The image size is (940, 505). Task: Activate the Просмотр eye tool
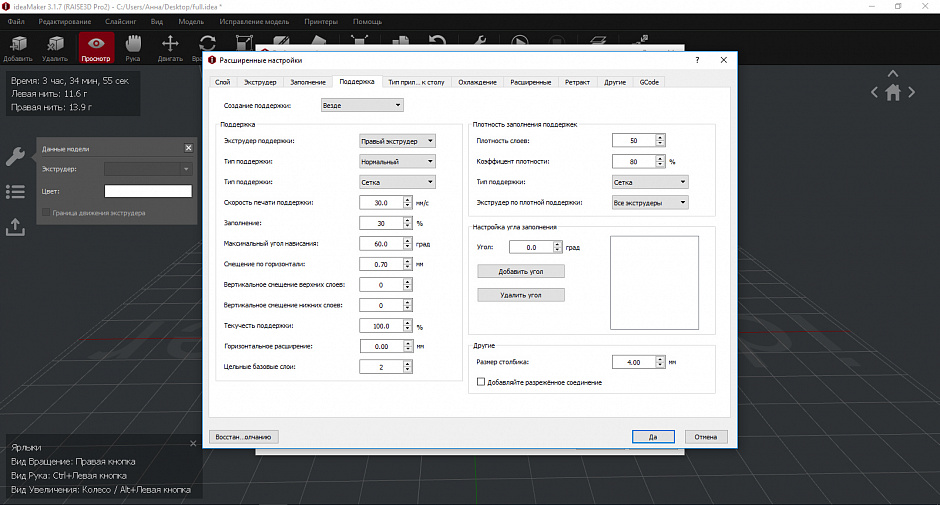tap(96, 48)
